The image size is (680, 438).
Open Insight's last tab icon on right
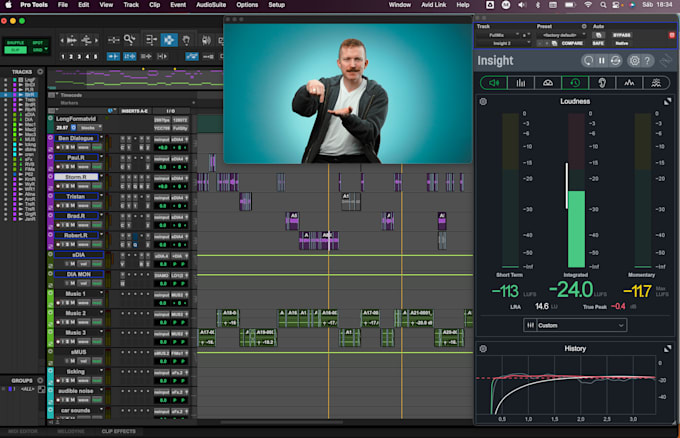coord(656,82)
